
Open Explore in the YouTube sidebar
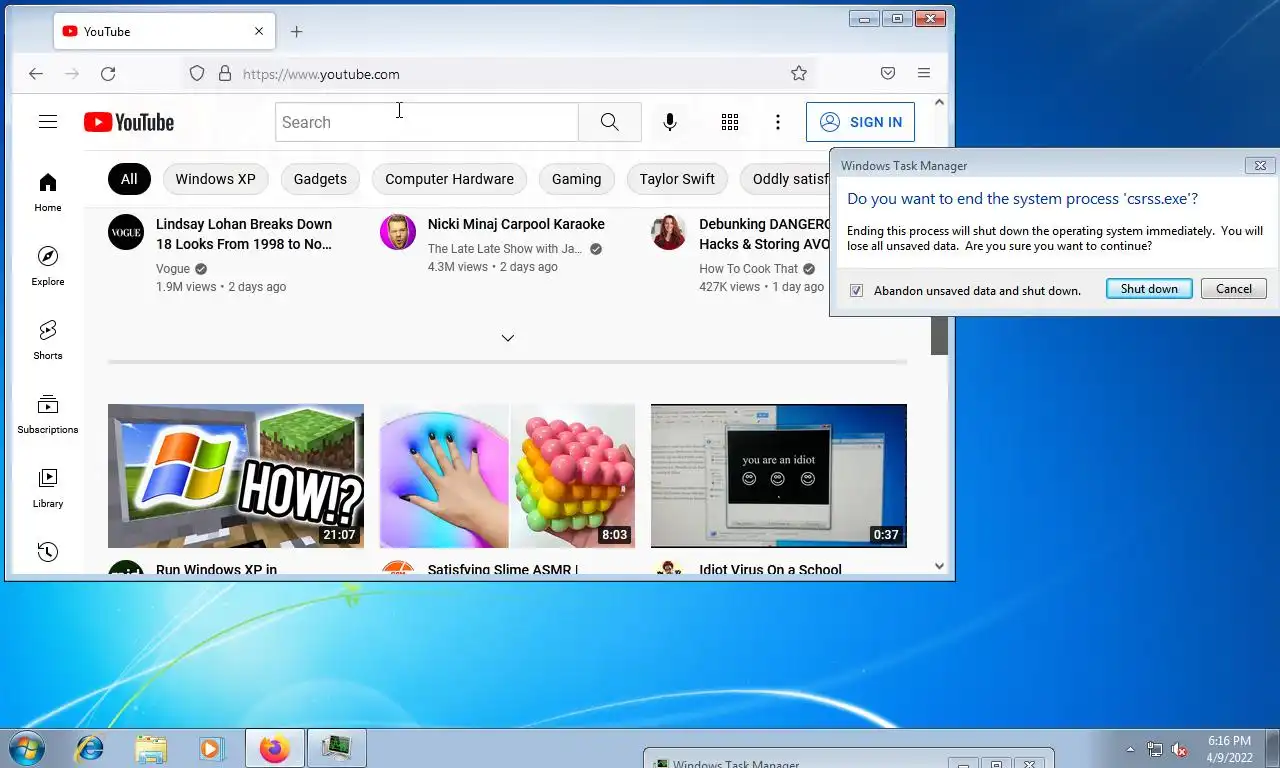48,266
